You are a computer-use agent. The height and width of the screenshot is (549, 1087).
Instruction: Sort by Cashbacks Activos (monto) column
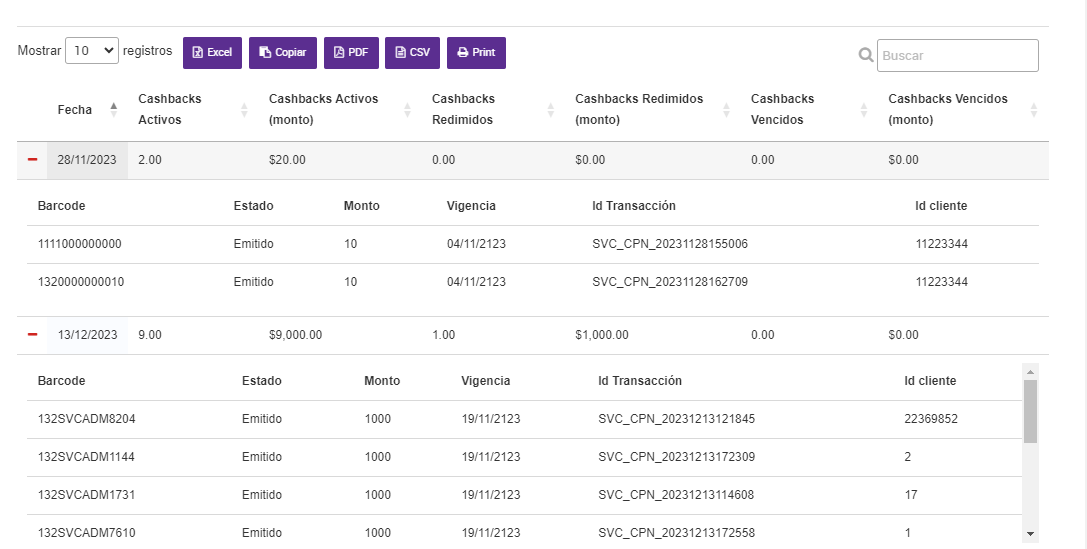[335, 110]
